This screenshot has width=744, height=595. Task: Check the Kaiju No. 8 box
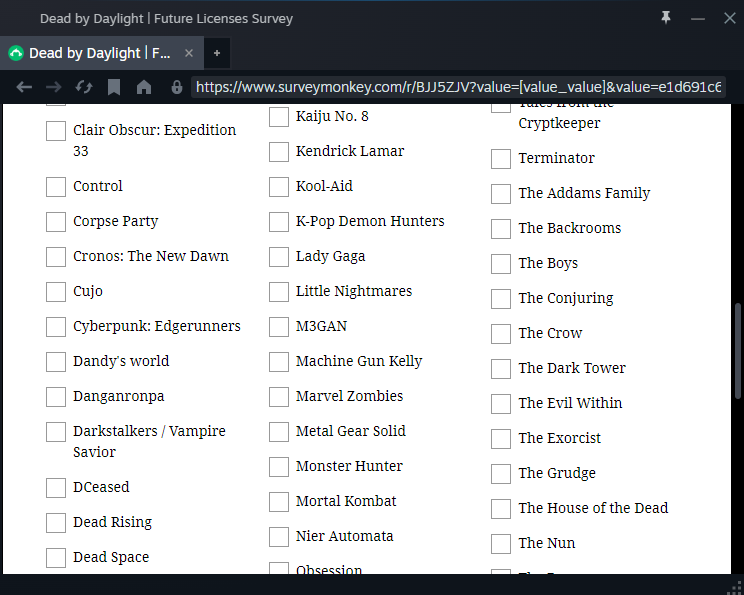[279, 117]
